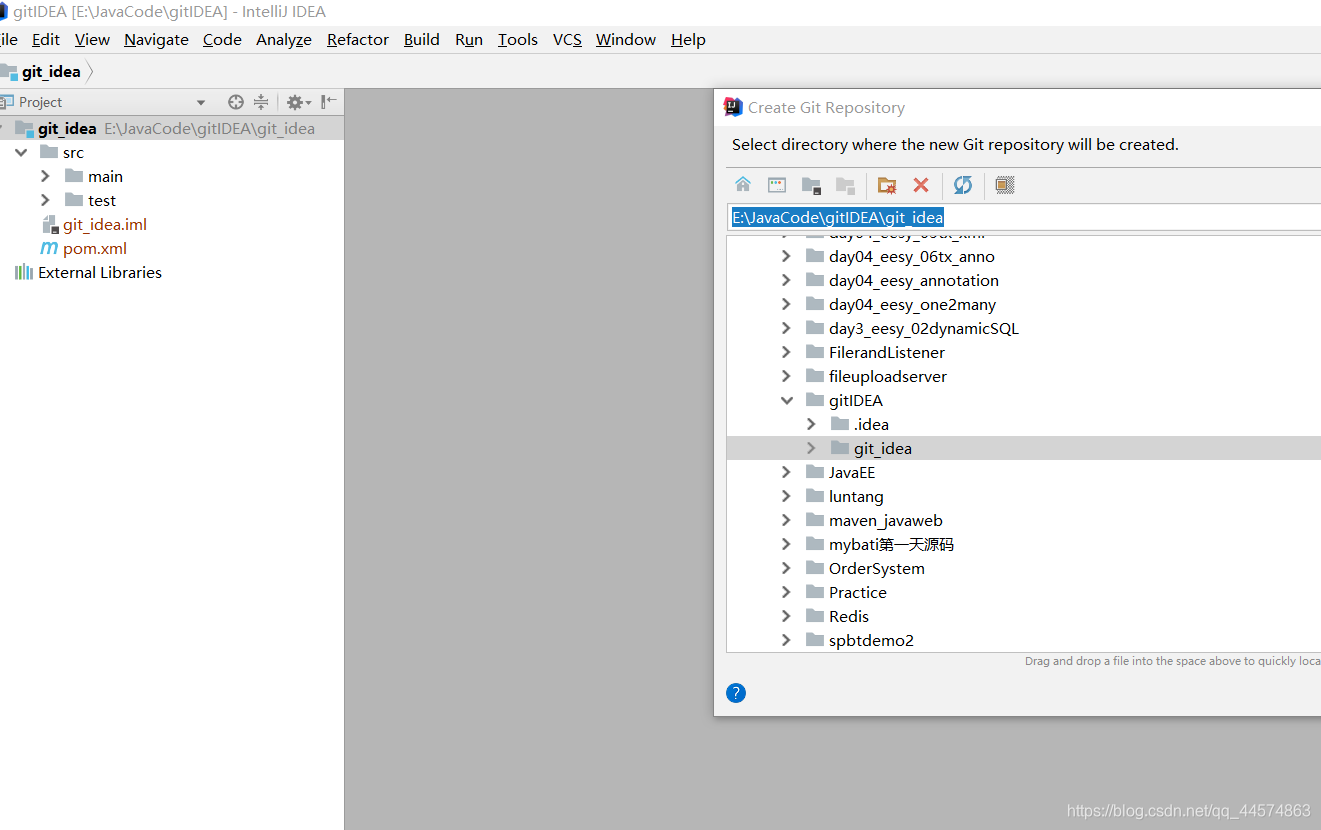Image resolution: width=1321 pixels, height=830 pixels.
Task: Expand the test folder node
Action: coord(45,200)
